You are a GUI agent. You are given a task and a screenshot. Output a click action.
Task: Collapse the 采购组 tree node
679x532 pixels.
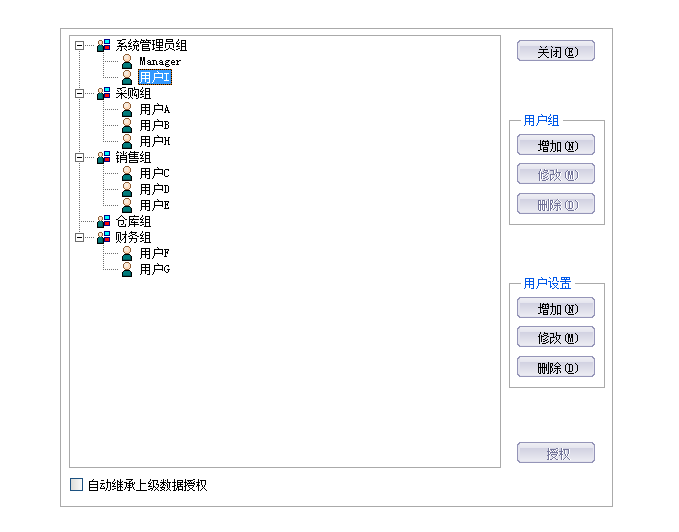tap(79, 94)
